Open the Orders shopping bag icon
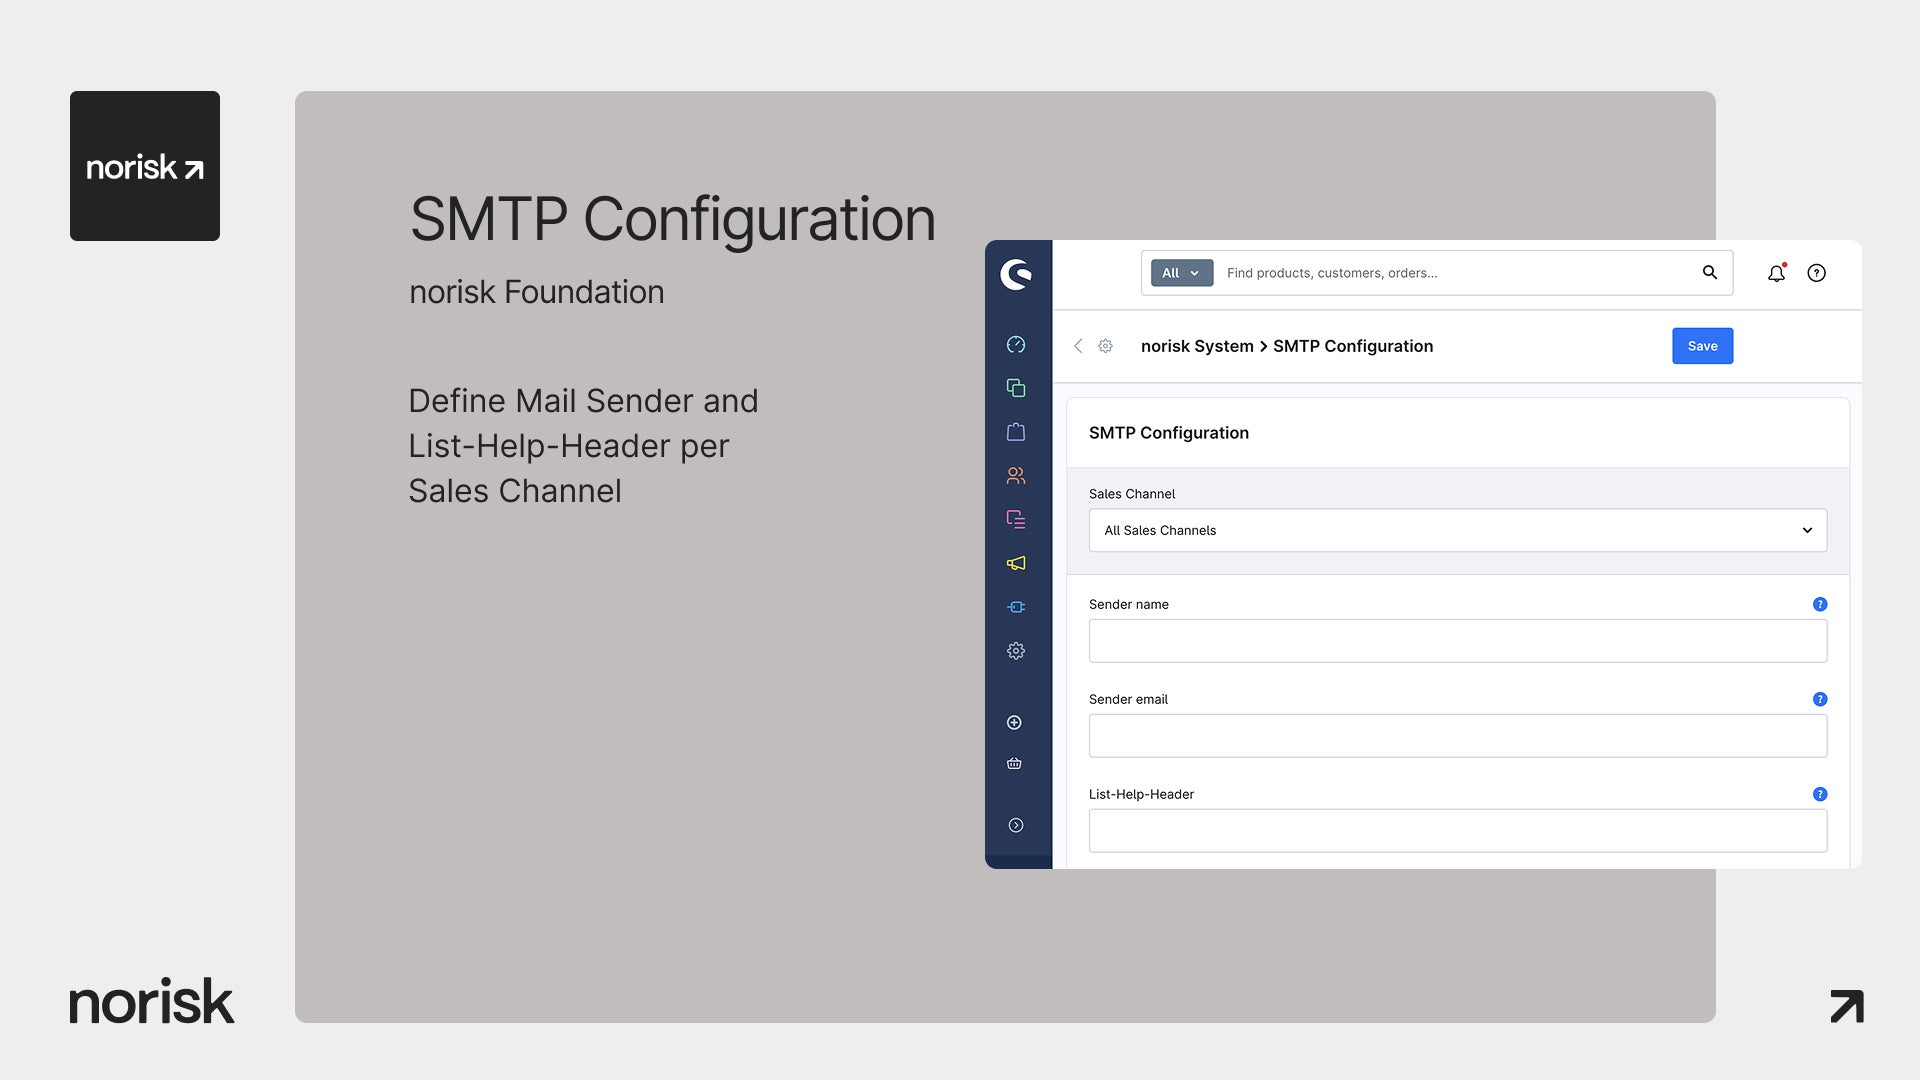 [1016, 432]
